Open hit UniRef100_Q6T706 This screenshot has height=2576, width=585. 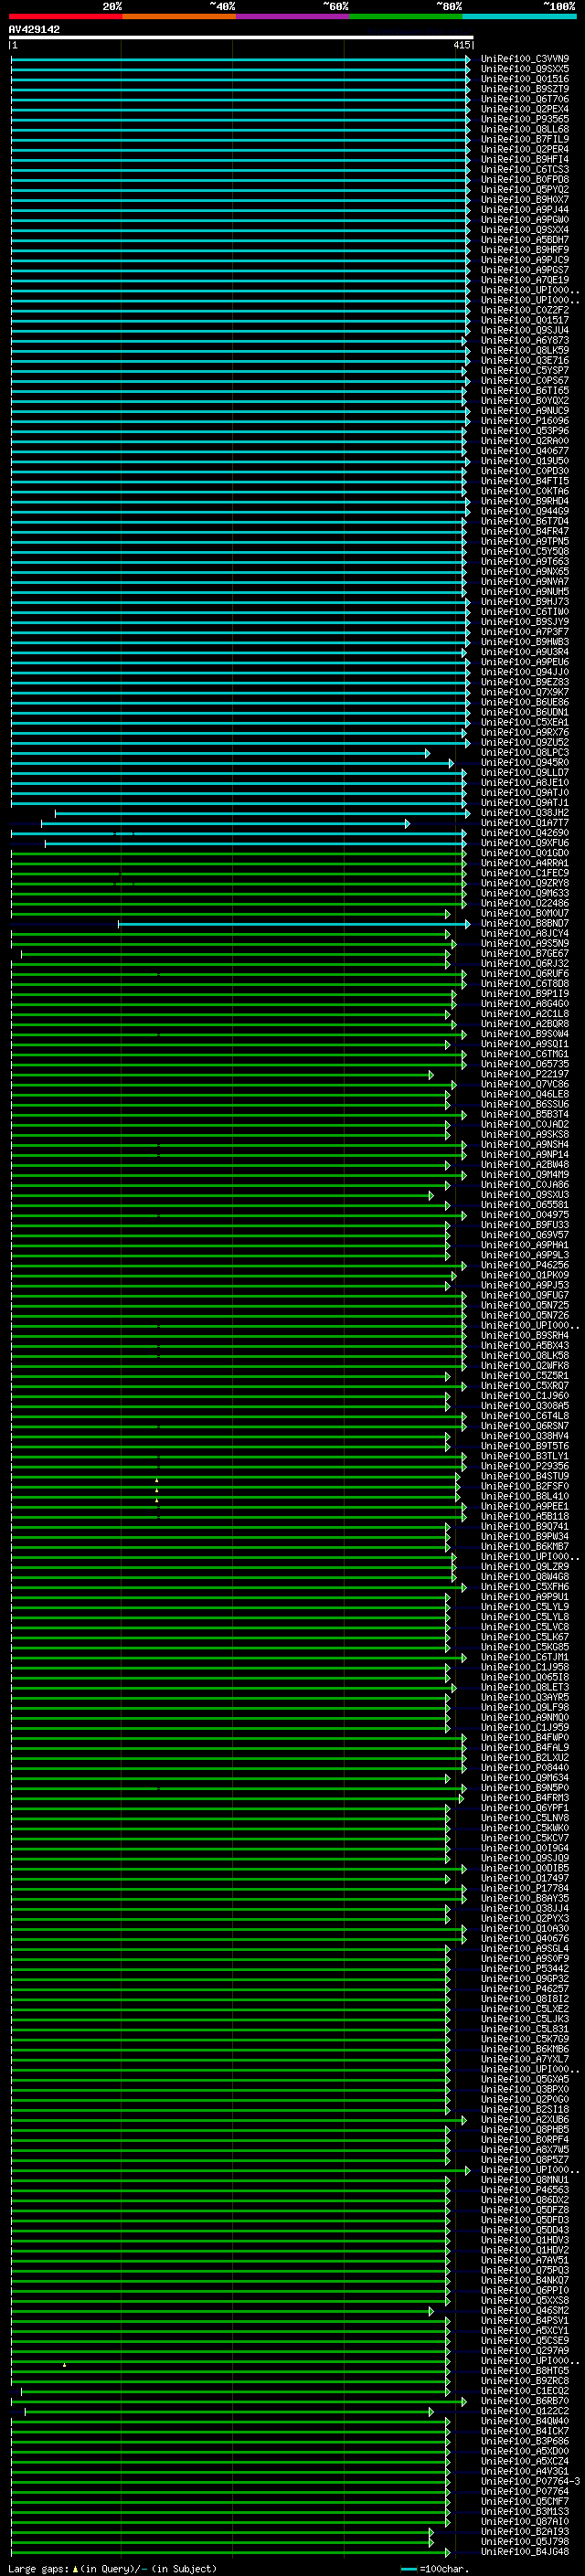pos(524,99)
